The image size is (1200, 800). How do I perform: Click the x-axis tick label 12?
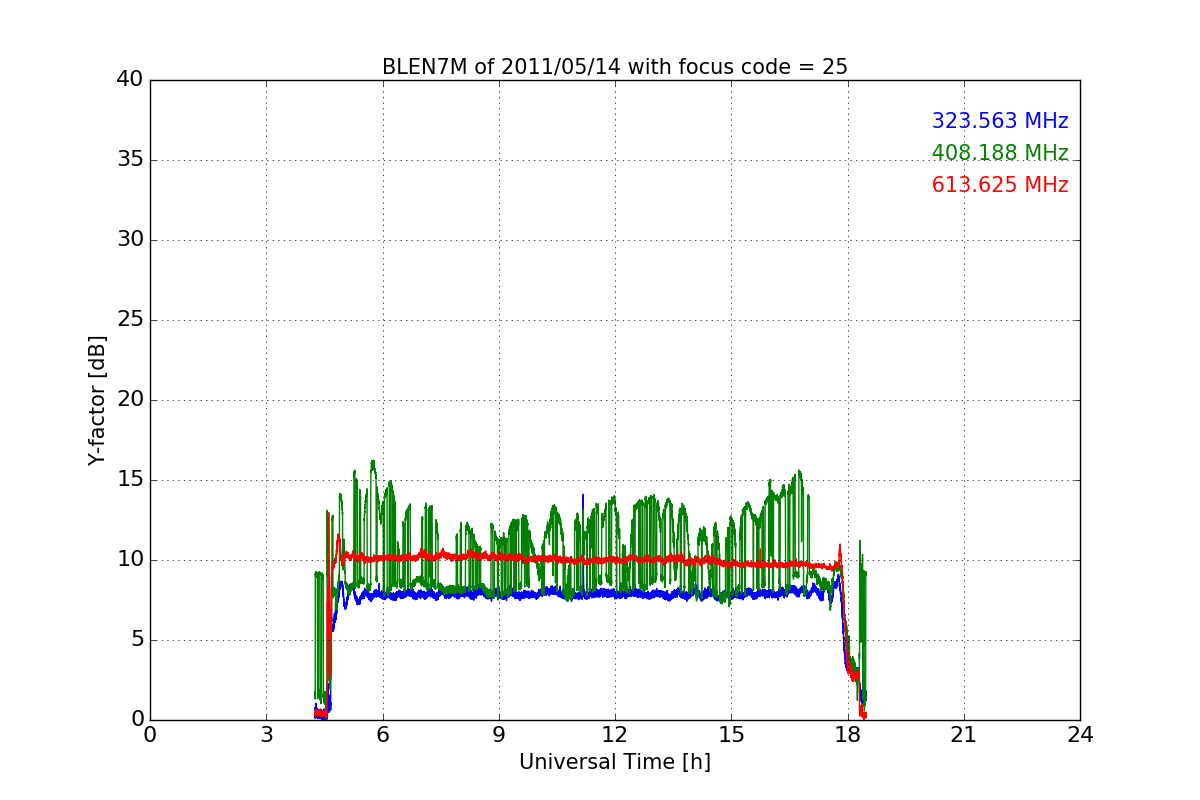(615, 734)
